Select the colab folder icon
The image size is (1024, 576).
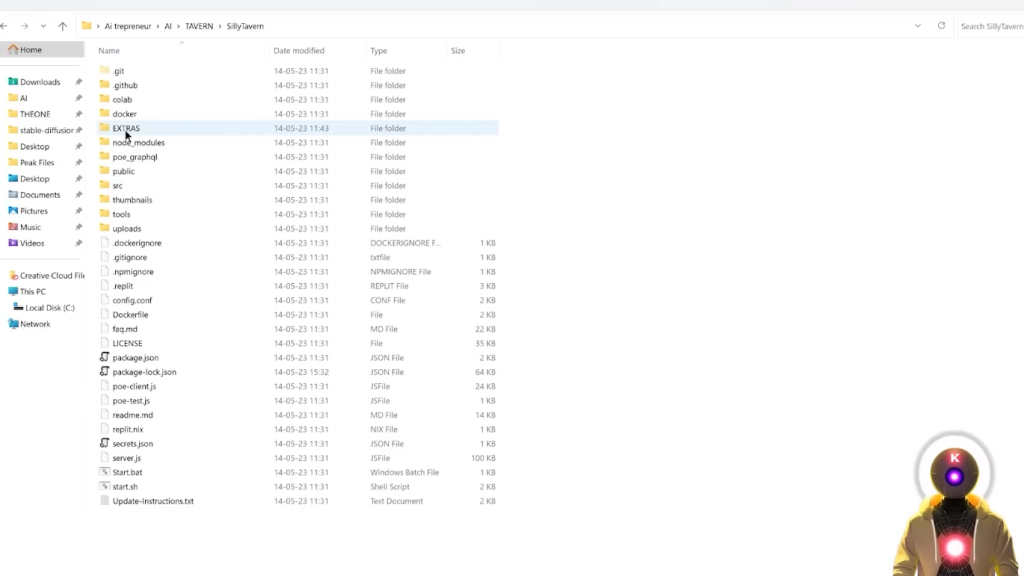coord(104,99)
